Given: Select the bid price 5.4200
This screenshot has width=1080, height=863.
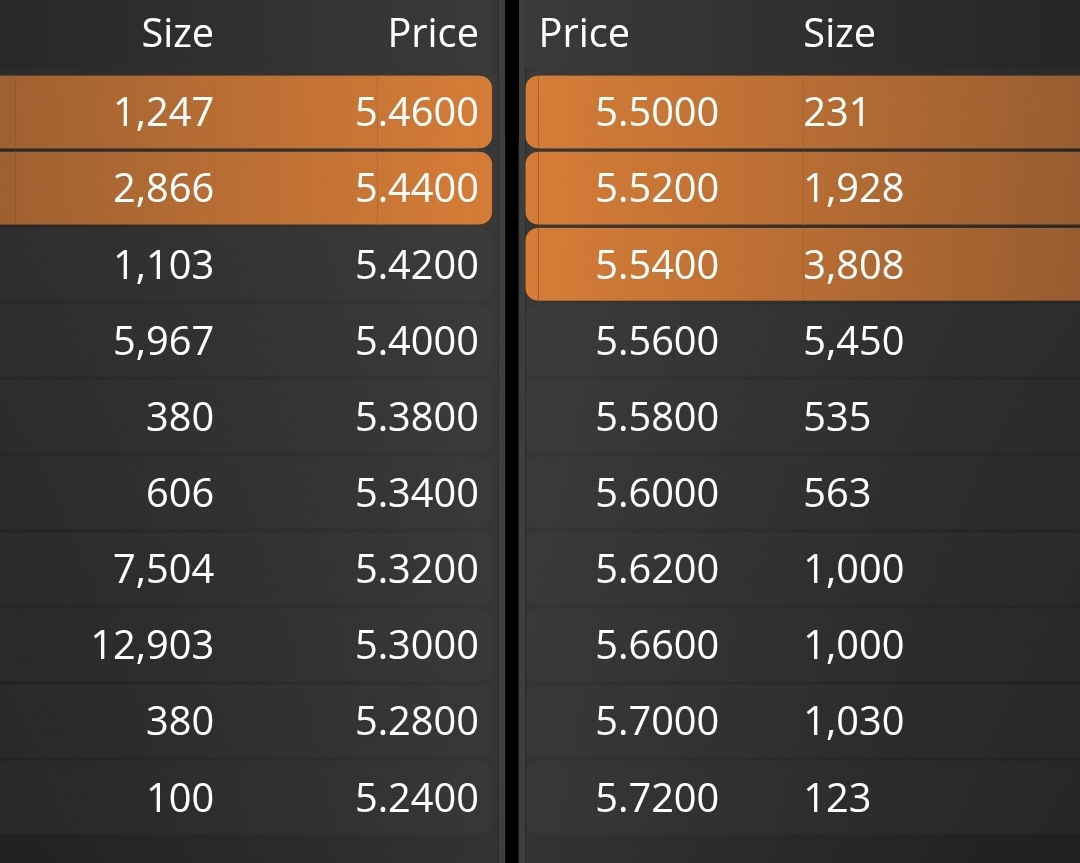Looking at the screenshot, I should 417,264.
